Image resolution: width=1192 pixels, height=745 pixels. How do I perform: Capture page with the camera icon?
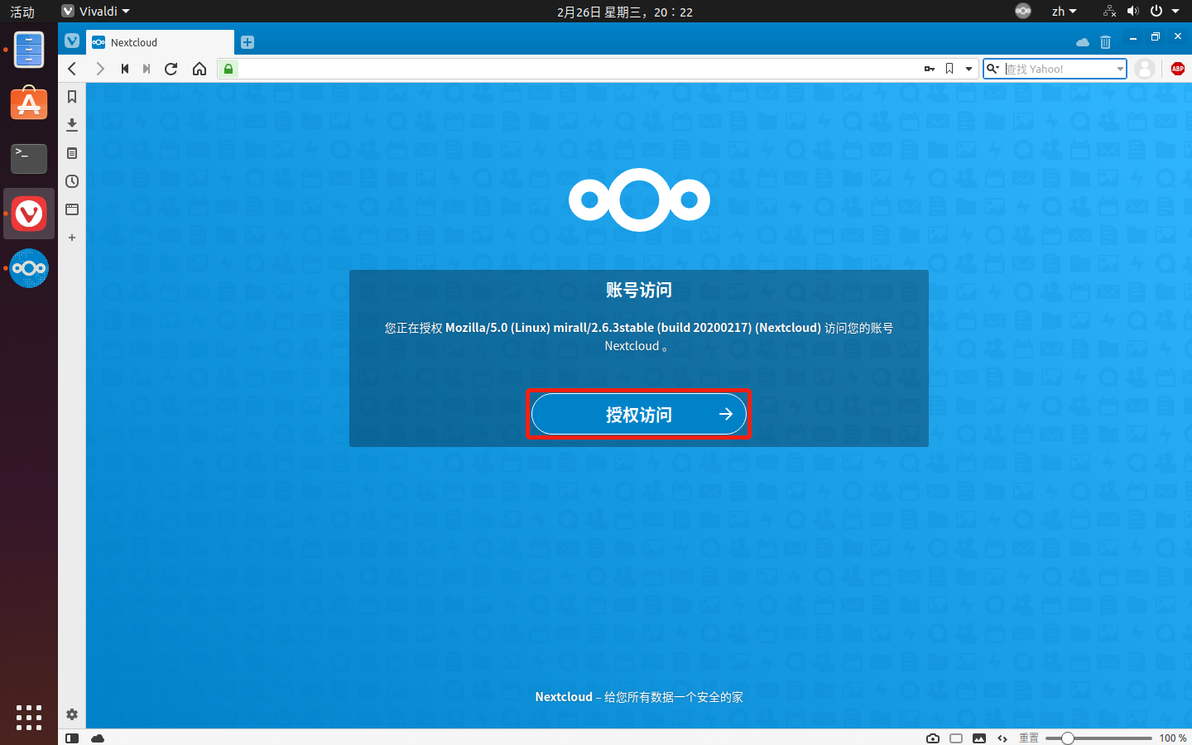933,738
